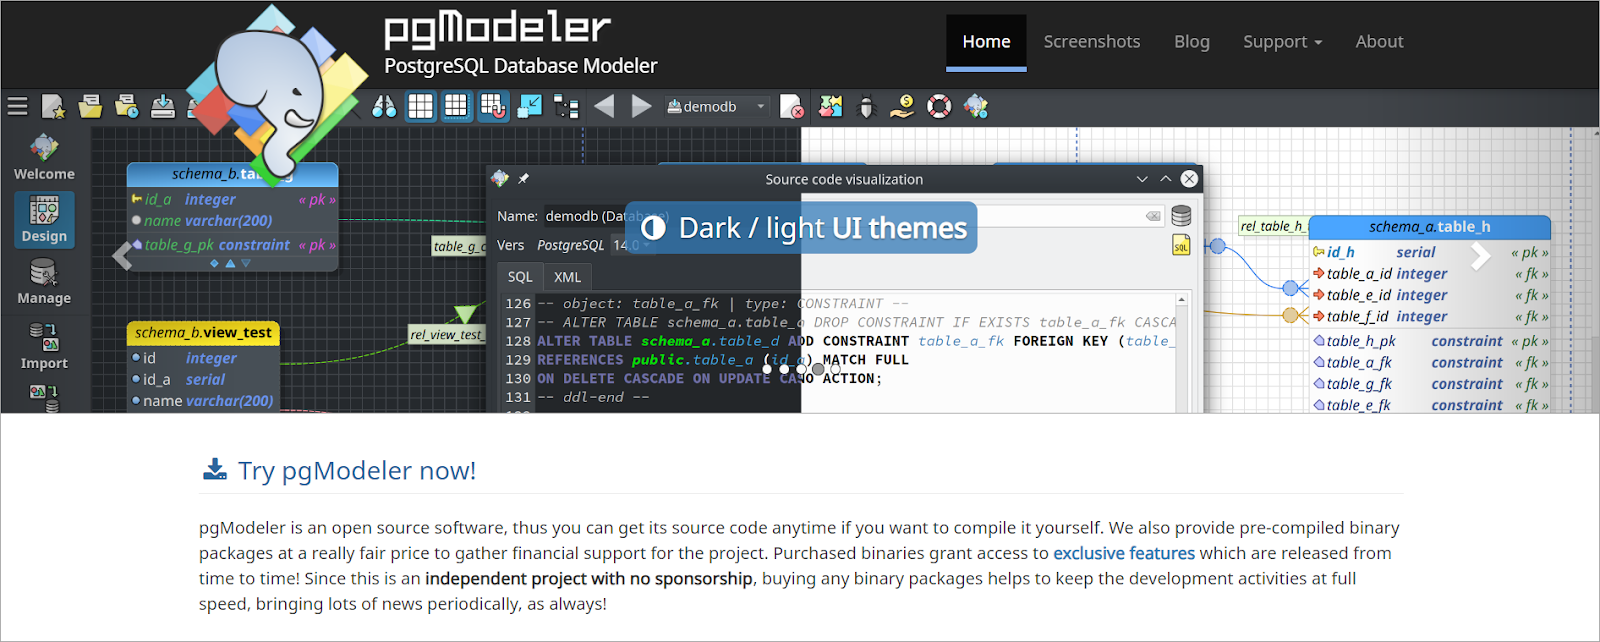Click the lifebuoy support icon
The image size is (1600, 642).
[939, 106]
